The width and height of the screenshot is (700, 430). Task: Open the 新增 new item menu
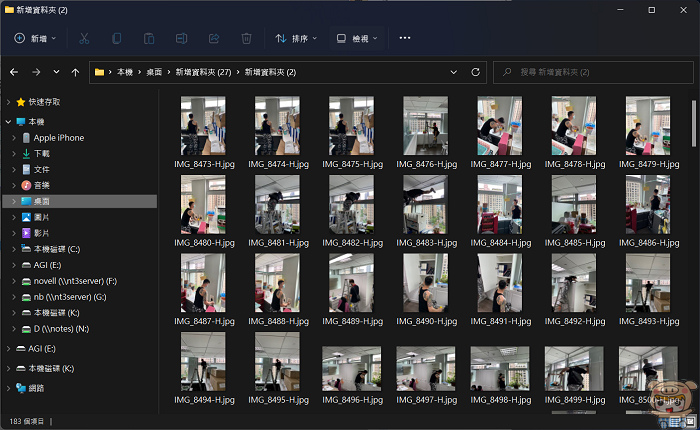(36, 38)
